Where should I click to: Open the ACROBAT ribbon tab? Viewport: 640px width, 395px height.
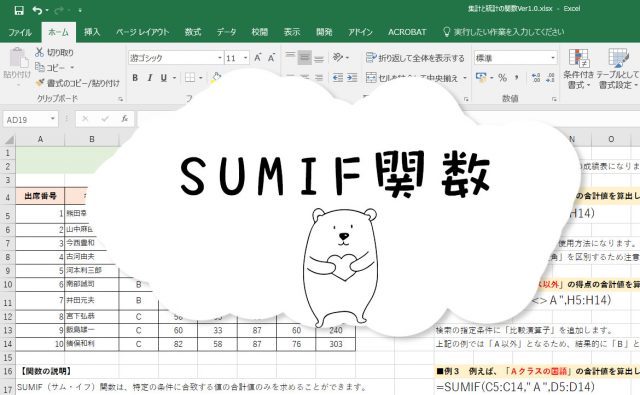407,32
